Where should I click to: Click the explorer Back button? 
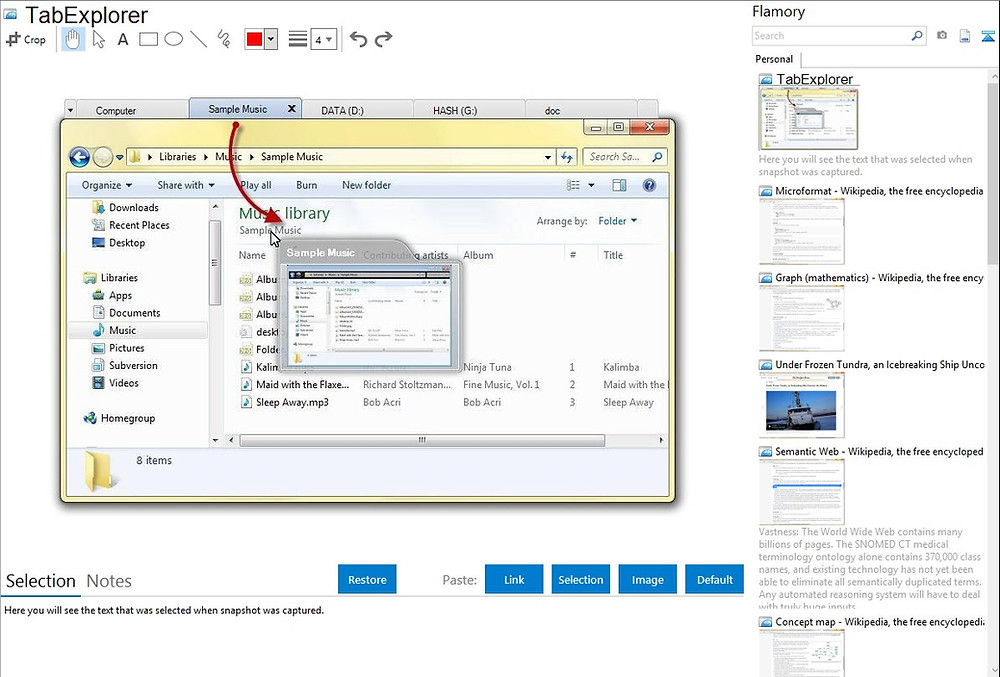pyautogui.click(x=80, y=157)
